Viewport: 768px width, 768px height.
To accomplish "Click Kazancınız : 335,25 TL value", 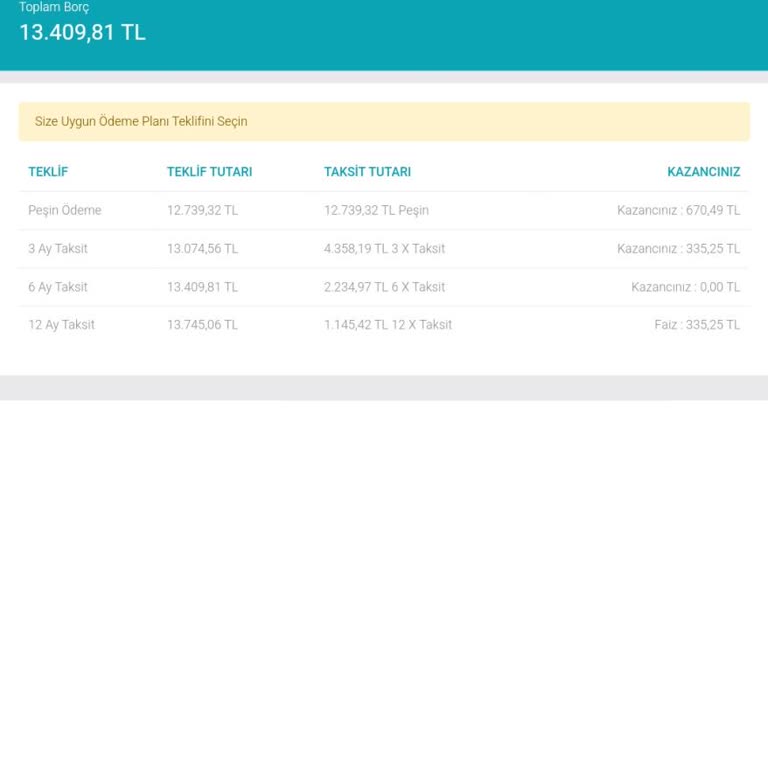I will (x=678, y=249).
